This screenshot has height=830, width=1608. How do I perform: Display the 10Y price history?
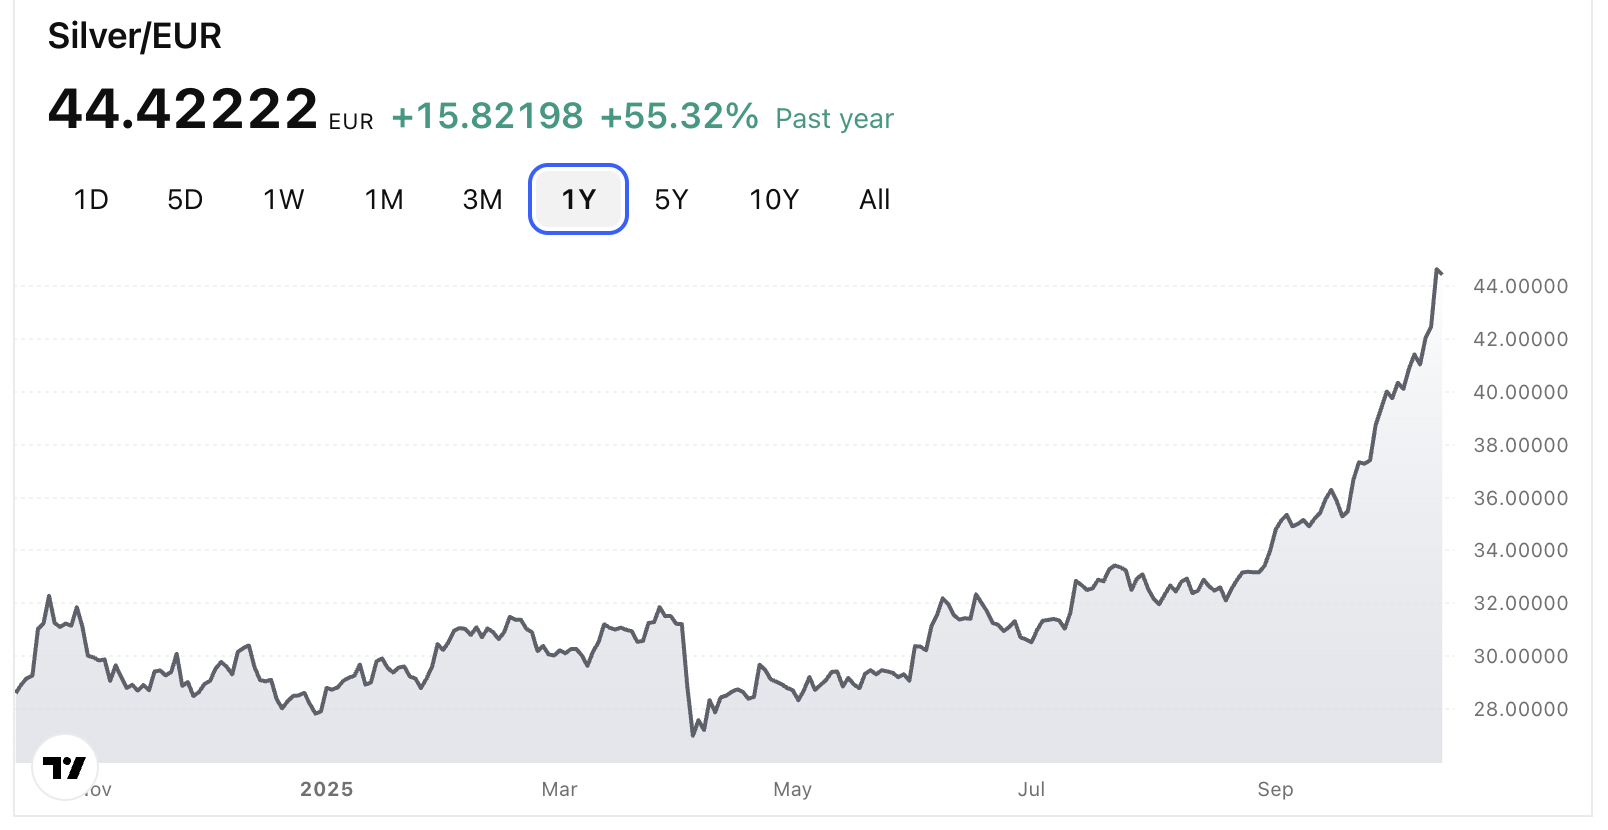click(x=774, y=200)
